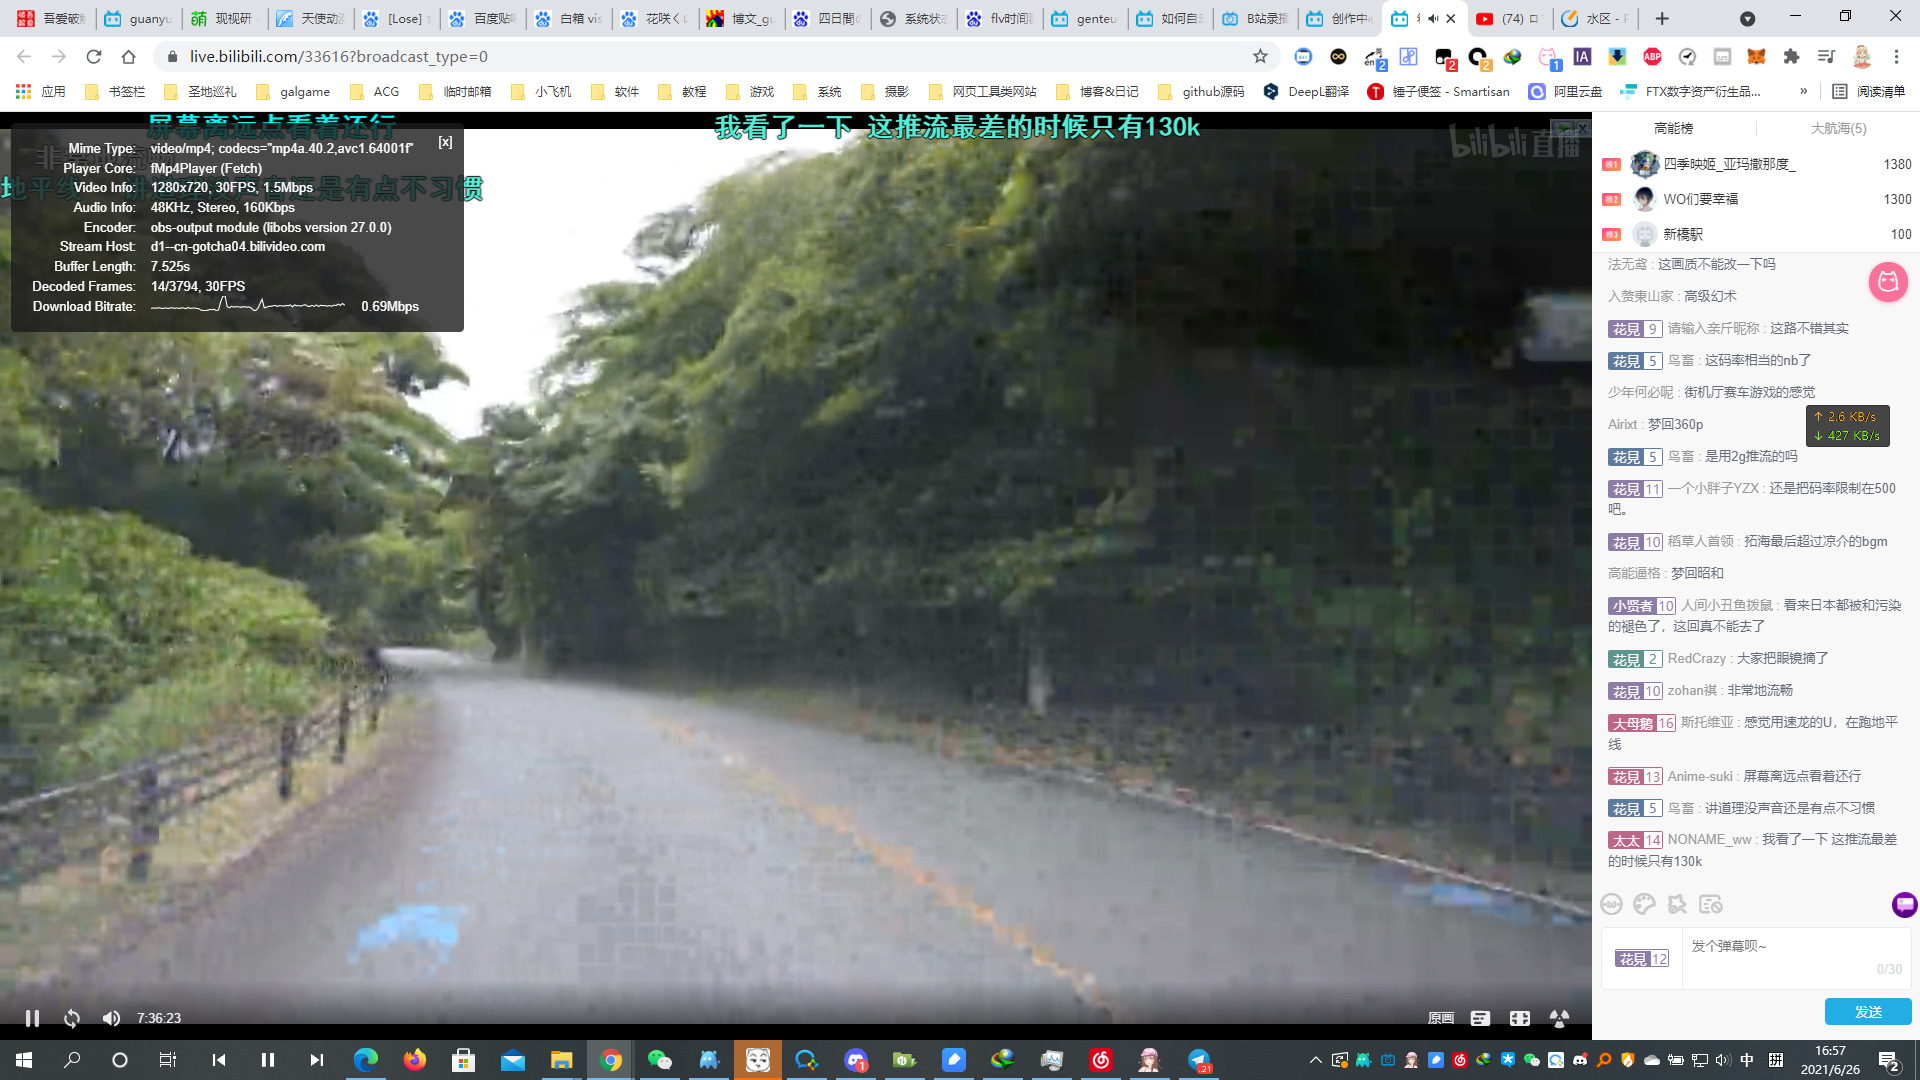
Task: Open profile of WO们要幸福
Action: [1700, 199]
